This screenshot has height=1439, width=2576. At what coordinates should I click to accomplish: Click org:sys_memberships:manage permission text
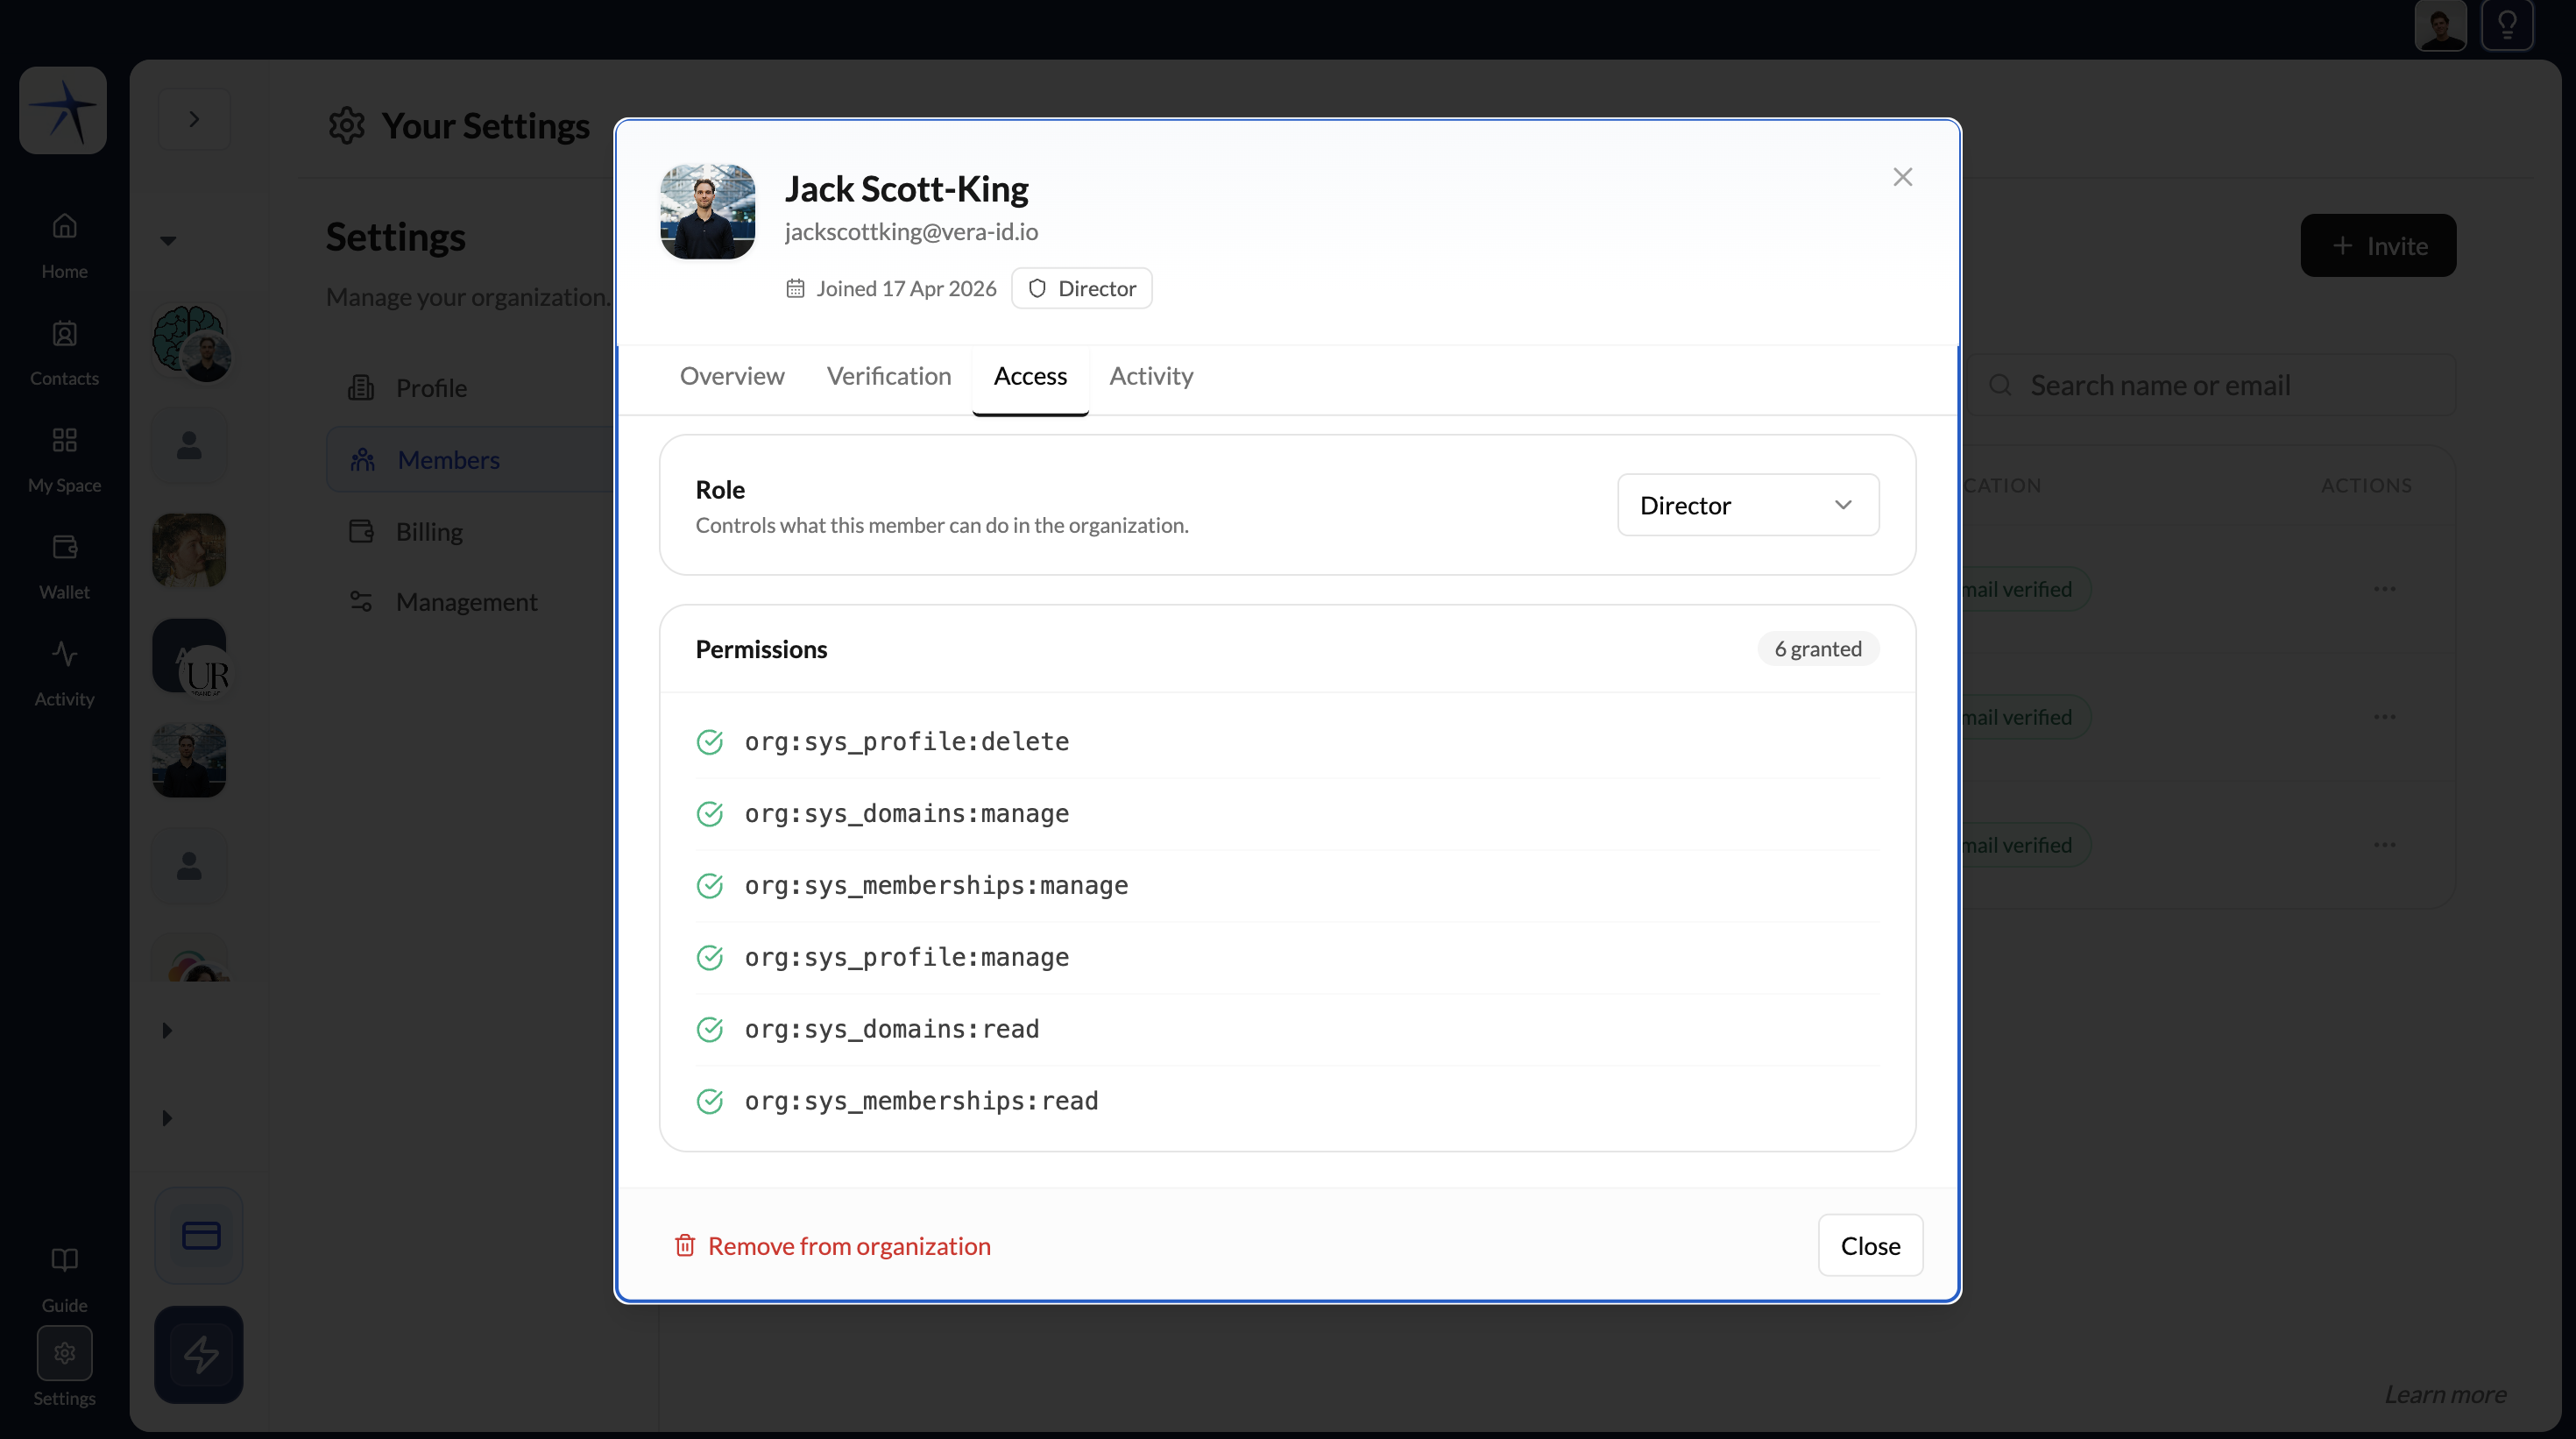(936, 885)
